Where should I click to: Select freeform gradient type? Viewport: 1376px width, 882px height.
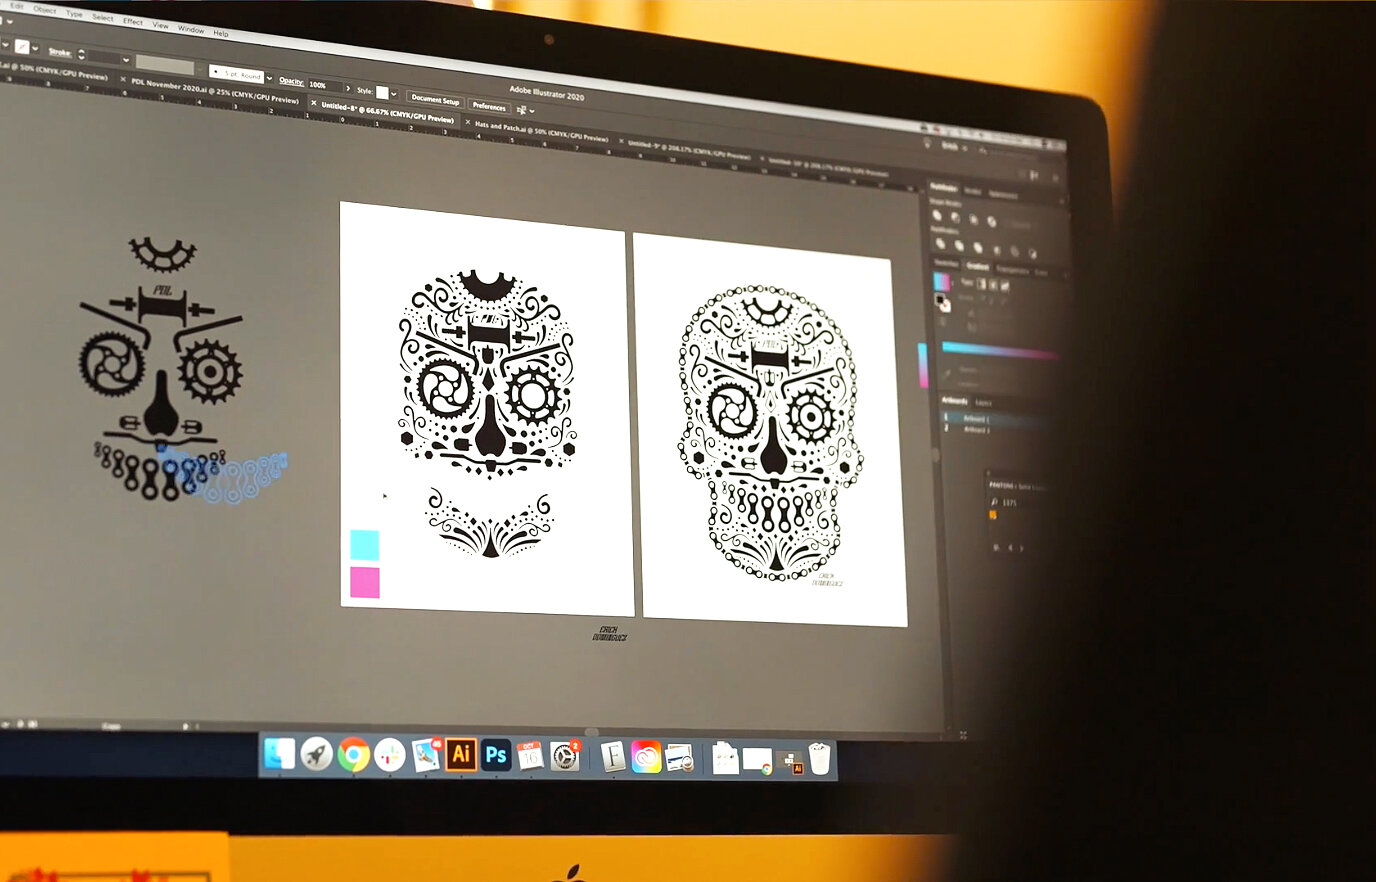point(1005,287)
